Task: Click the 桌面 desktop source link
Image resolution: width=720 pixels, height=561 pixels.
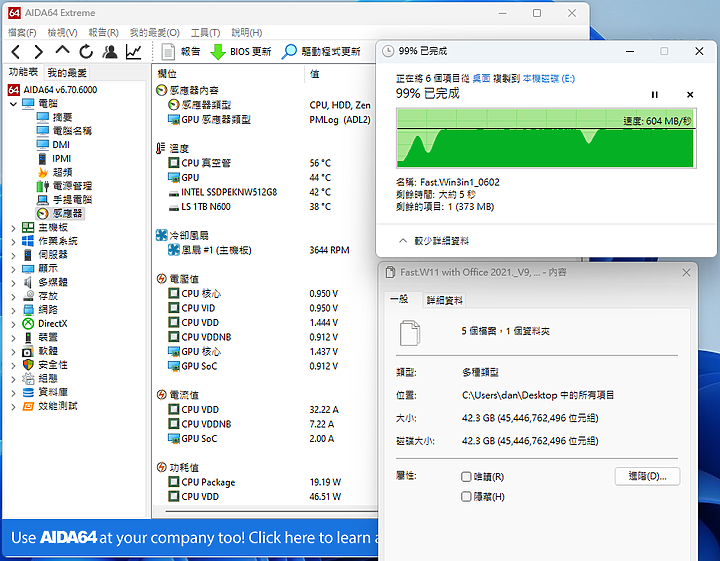Action: pos(481,79)
